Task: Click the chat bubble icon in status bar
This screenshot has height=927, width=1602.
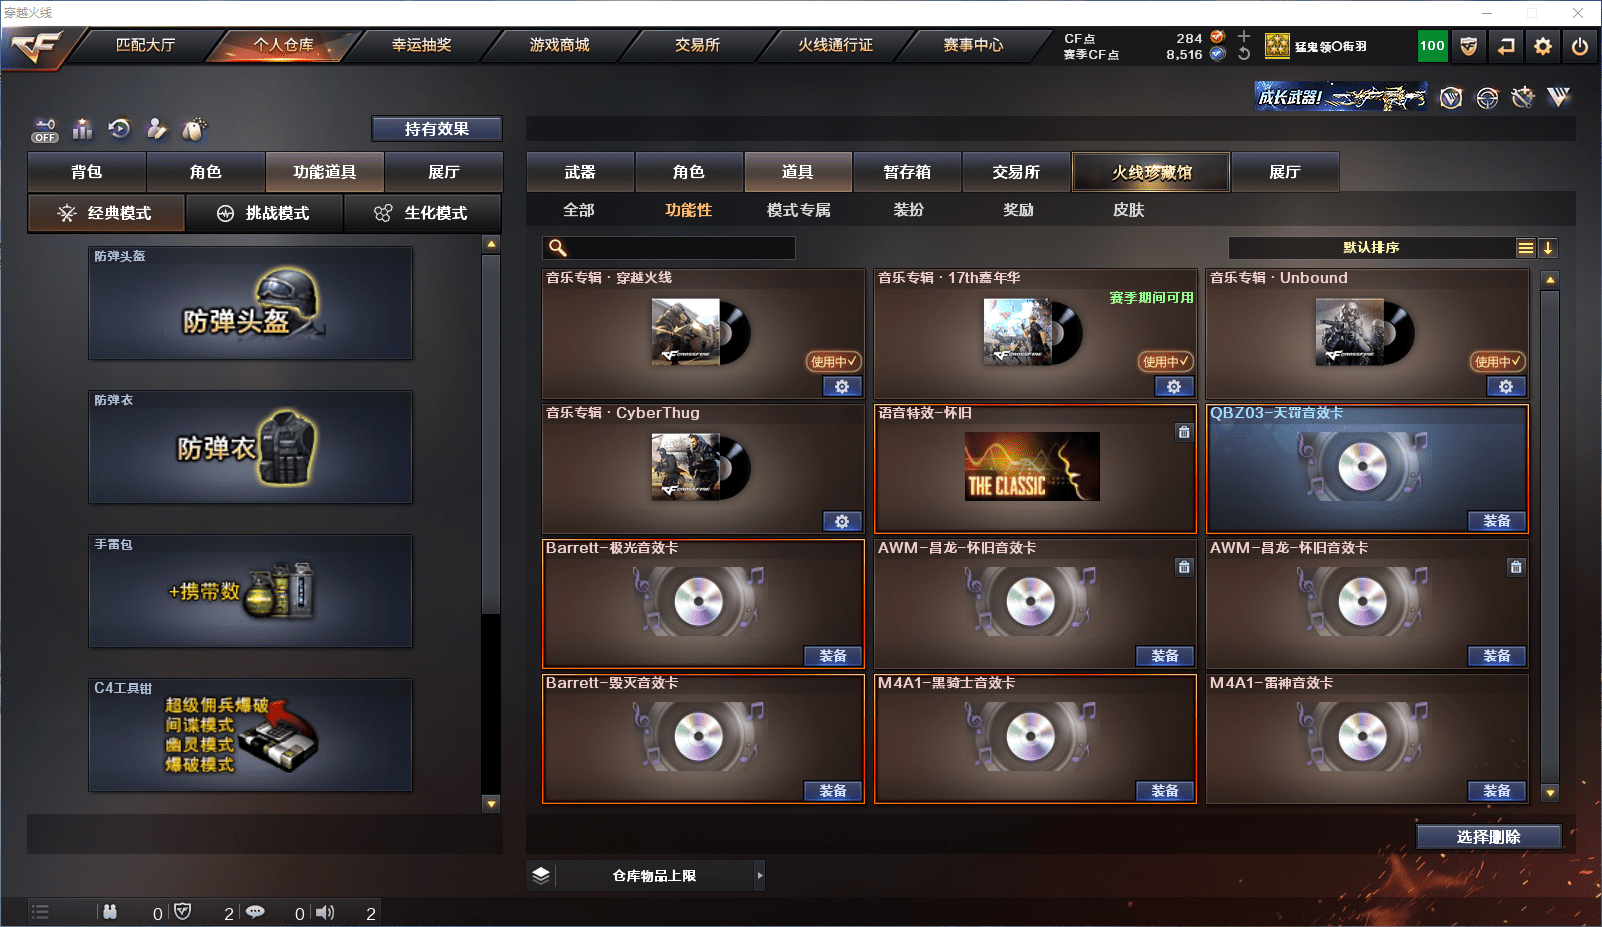Action: coord(255,911)
